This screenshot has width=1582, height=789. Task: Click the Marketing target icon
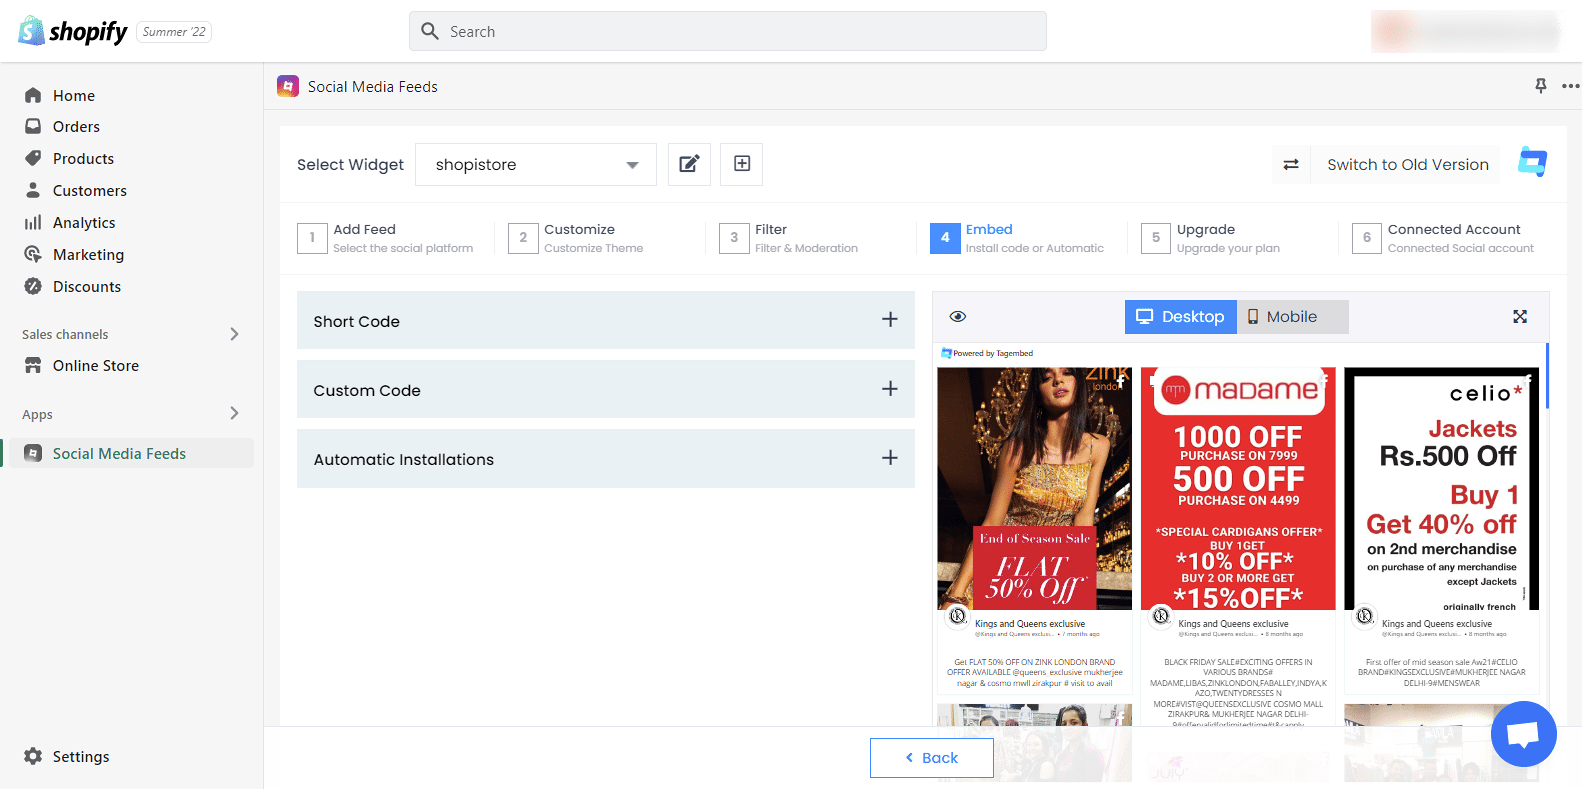pos(33,254)
